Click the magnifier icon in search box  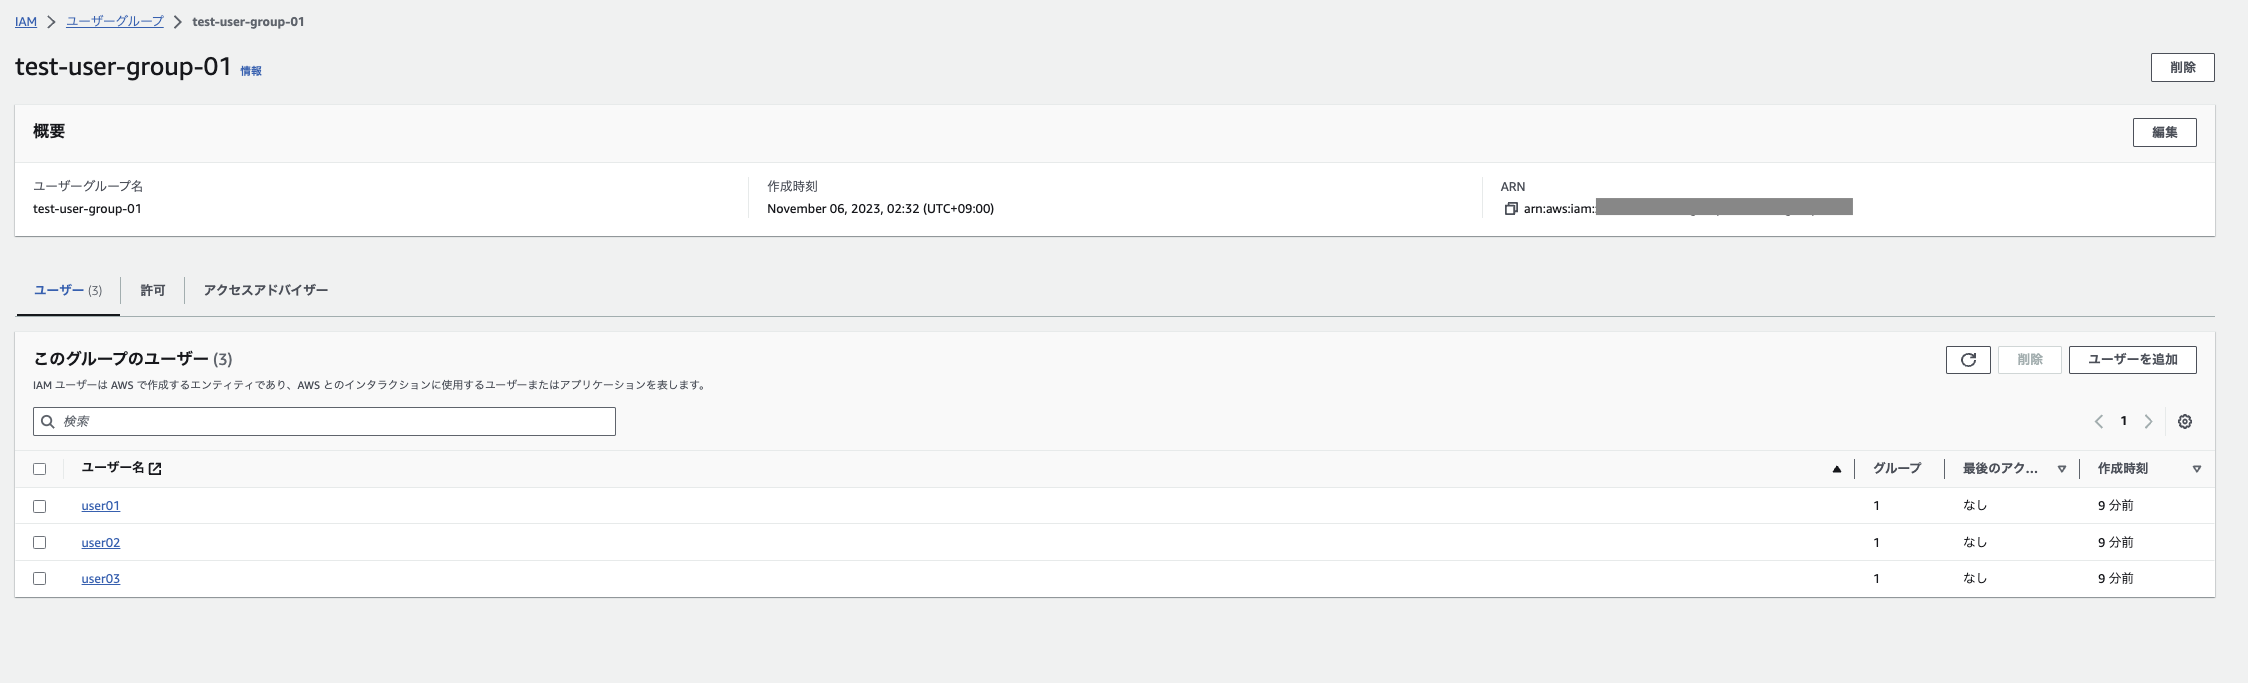47,422
